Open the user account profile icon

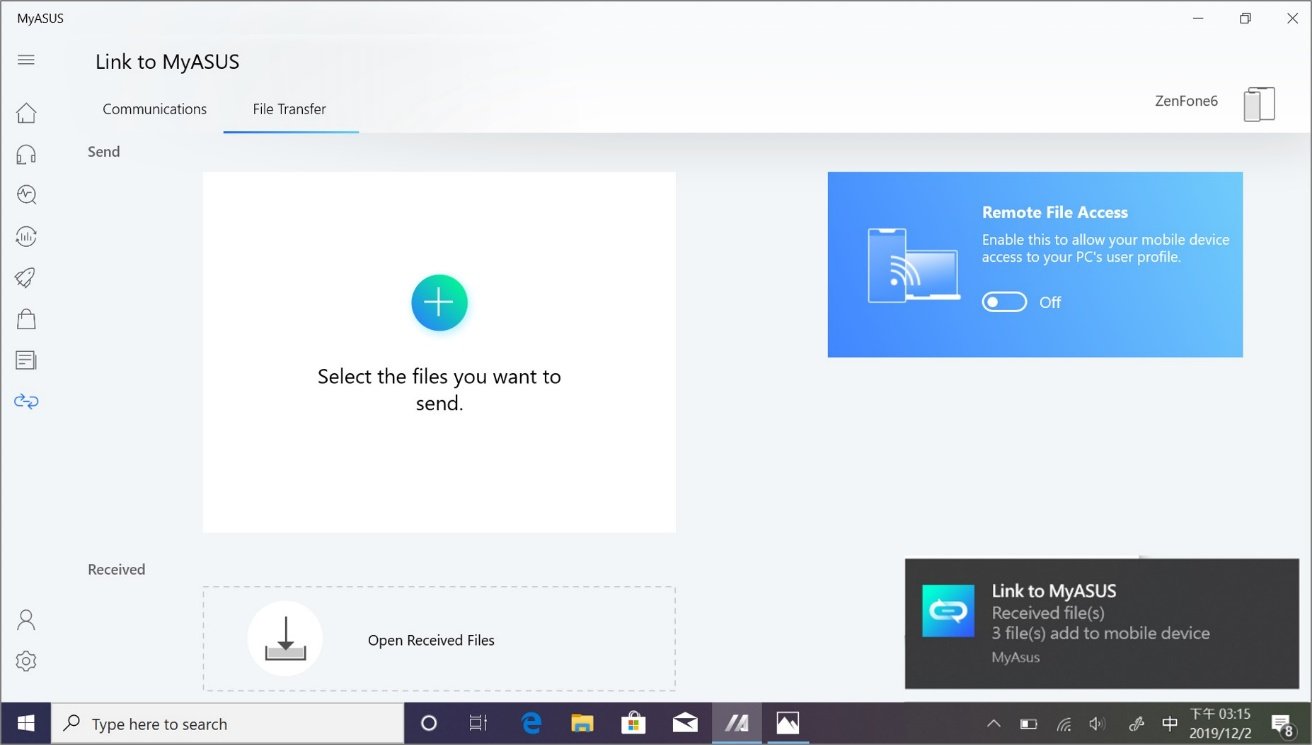[26, 620]
